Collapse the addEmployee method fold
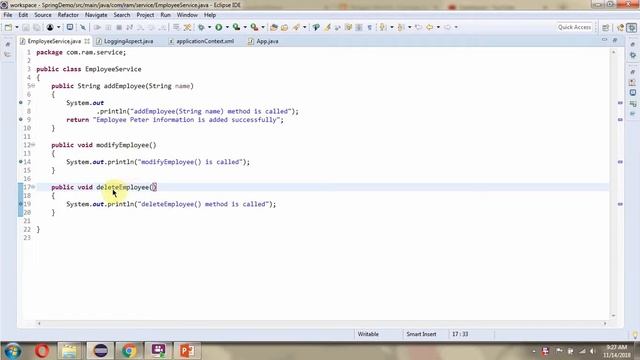The width and height of the screenshot is (640, 360). click(x=33, y=86)
